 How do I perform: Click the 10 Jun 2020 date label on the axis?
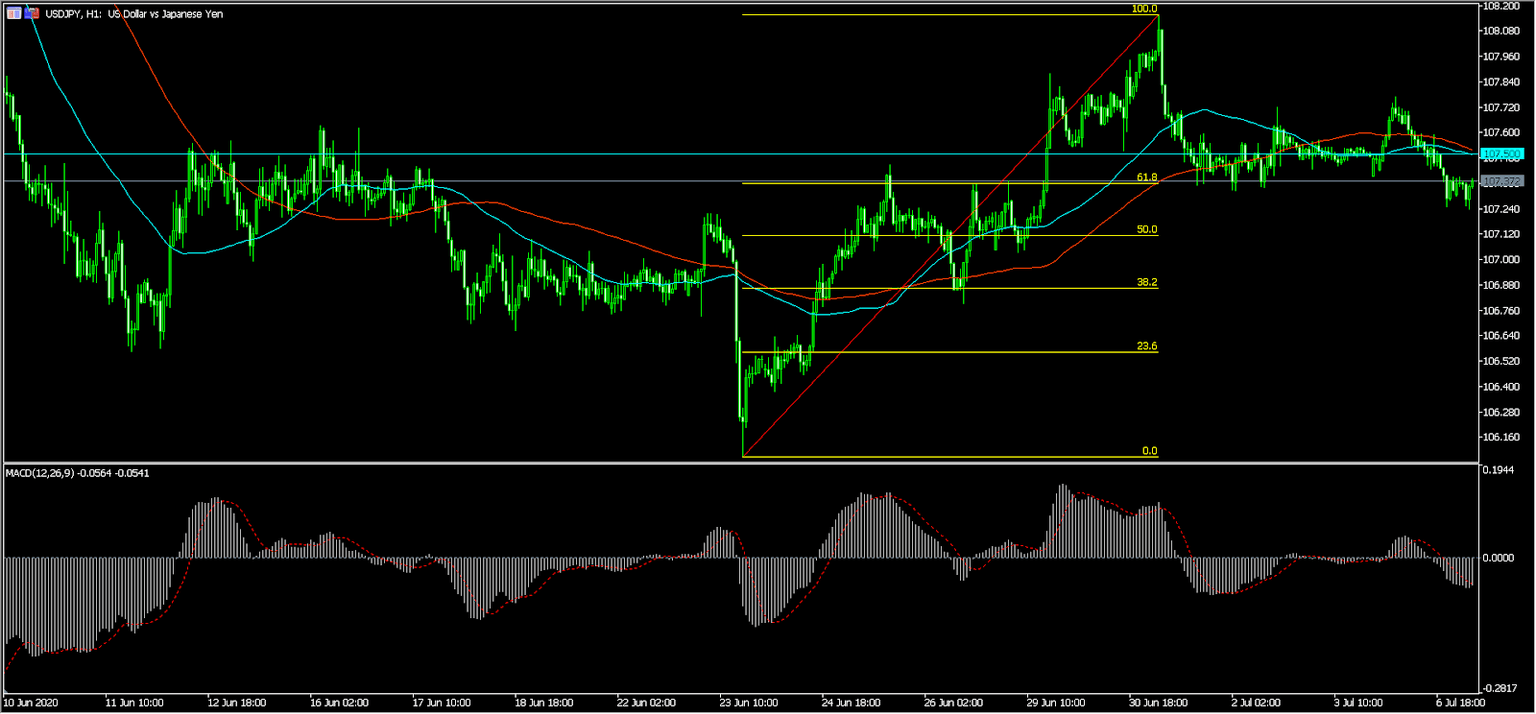click(x=30, y=701)
